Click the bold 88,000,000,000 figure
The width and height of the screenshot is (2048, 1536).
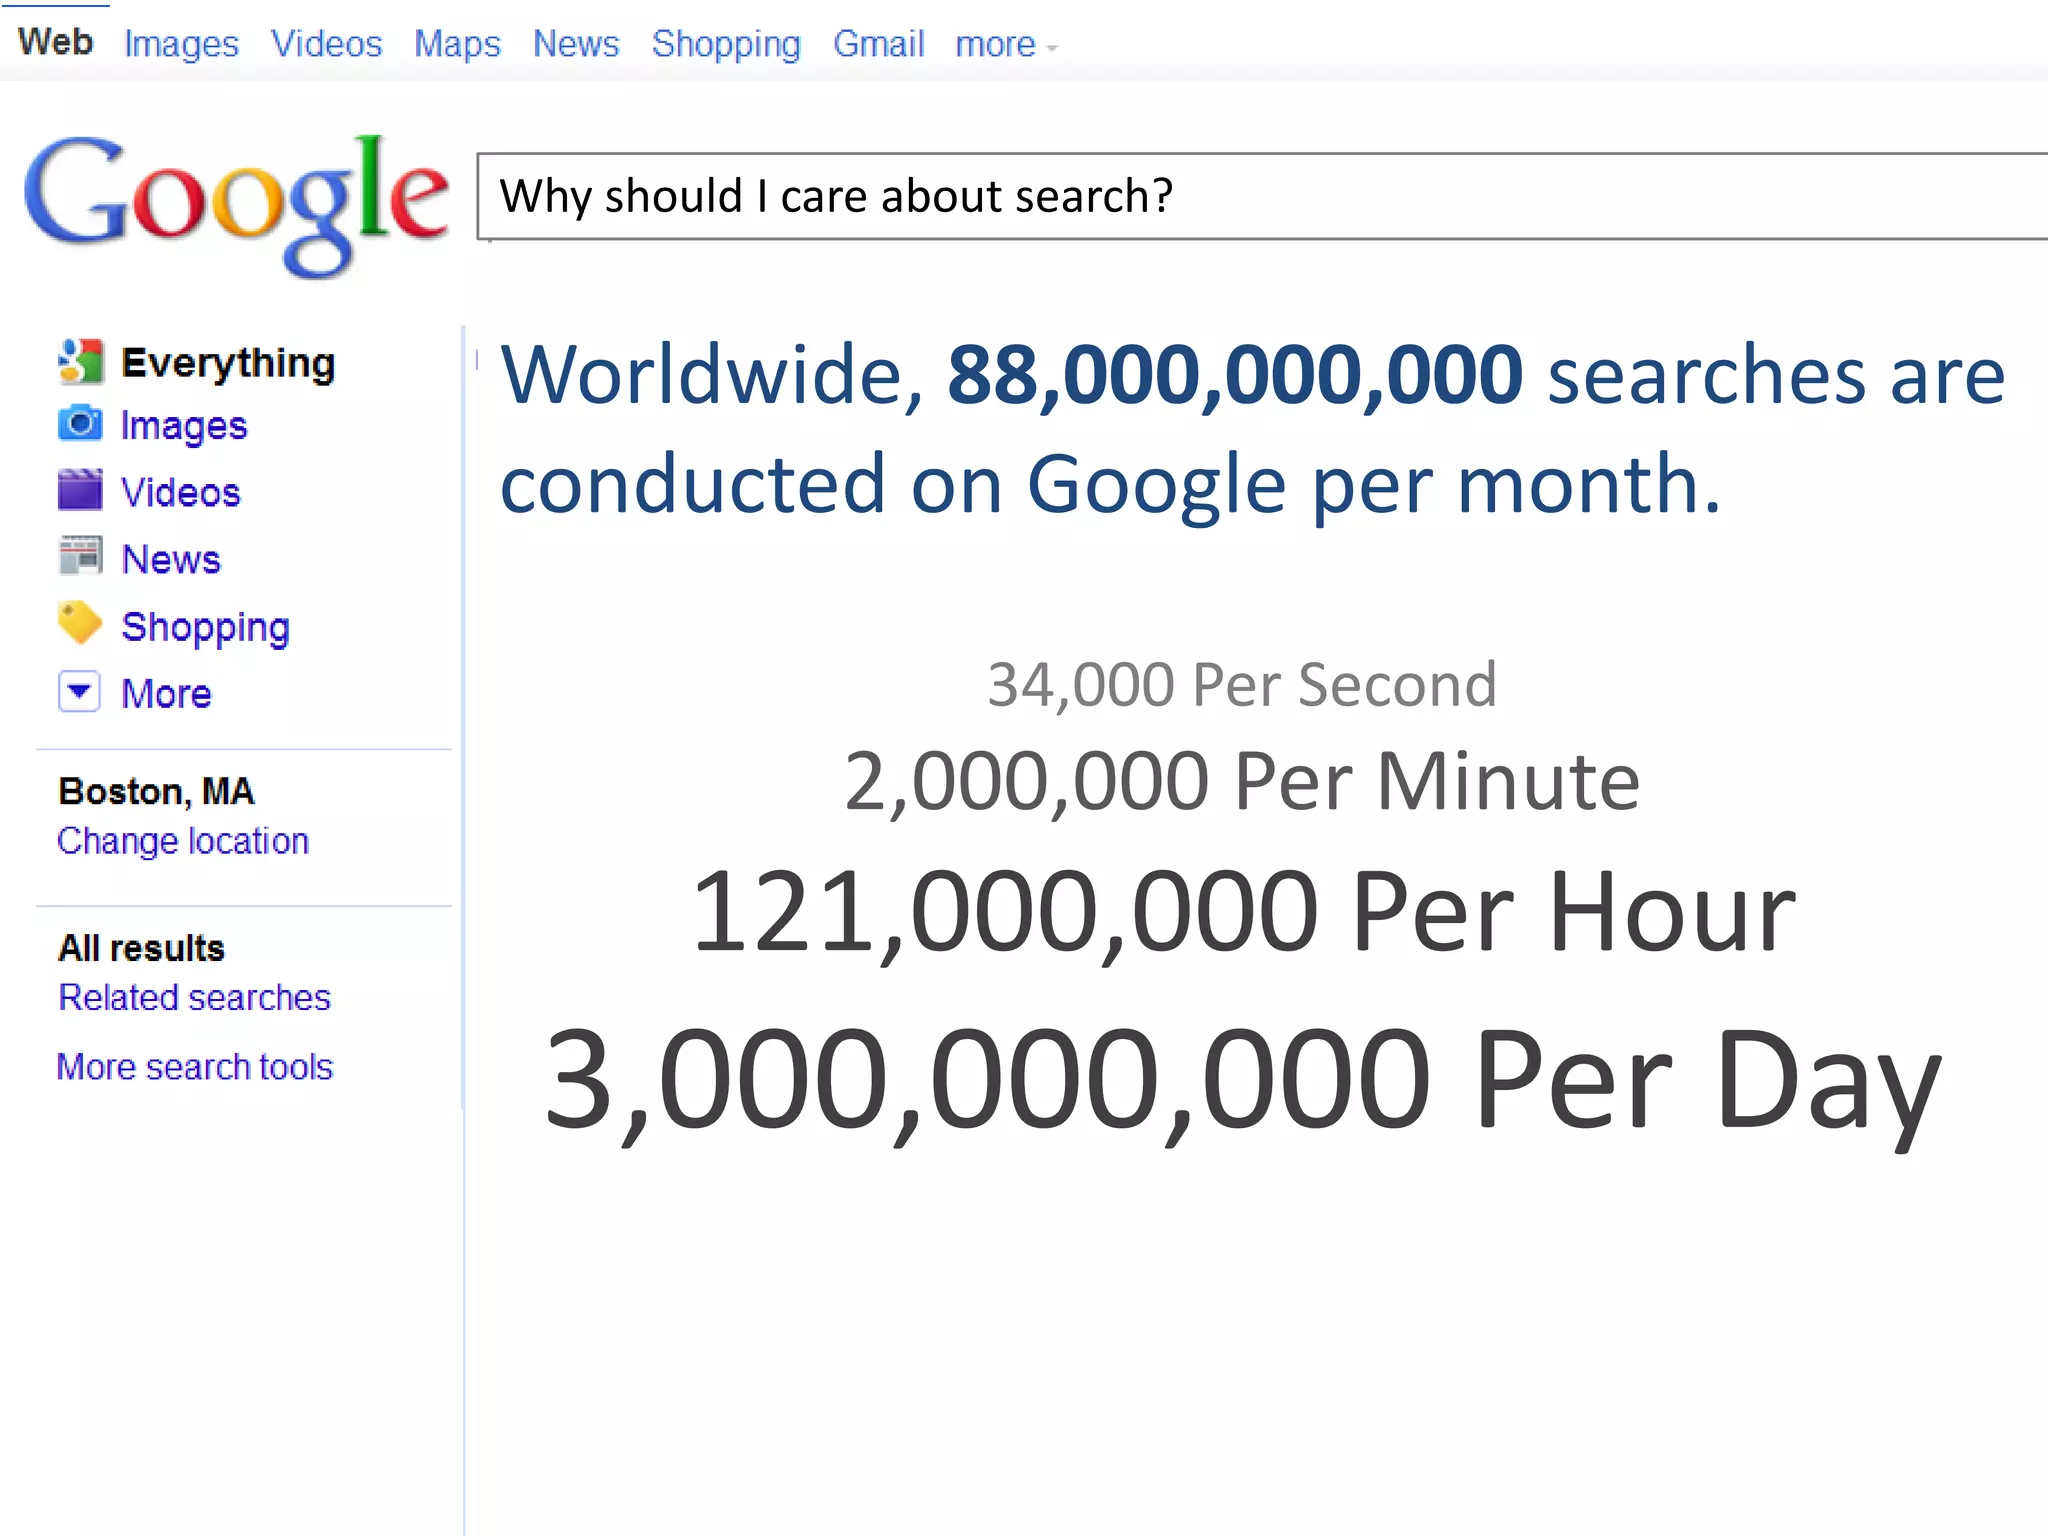[x=1235, y=376]
